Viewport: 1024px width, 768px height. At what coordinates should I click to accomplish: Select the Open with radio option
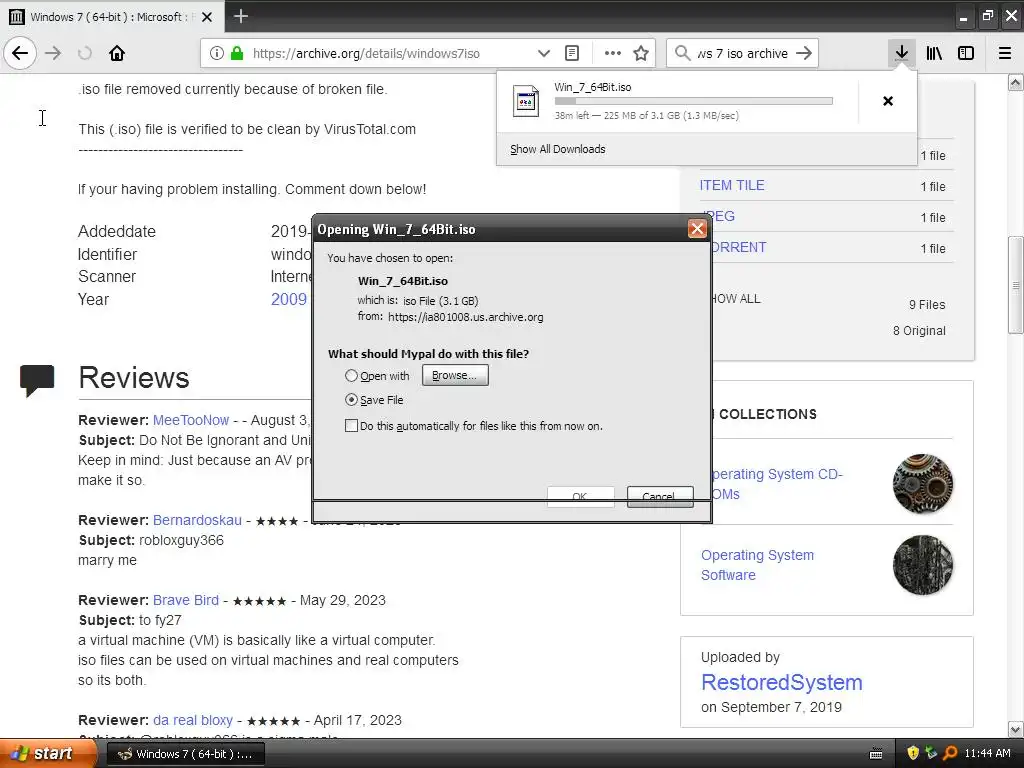[351, 376]
